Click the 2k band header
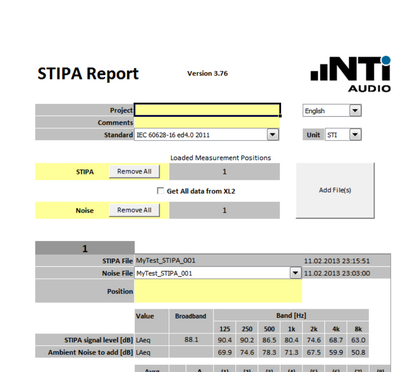Image resolution: width=413 pixels, height=372 pixels. [314, 329]
